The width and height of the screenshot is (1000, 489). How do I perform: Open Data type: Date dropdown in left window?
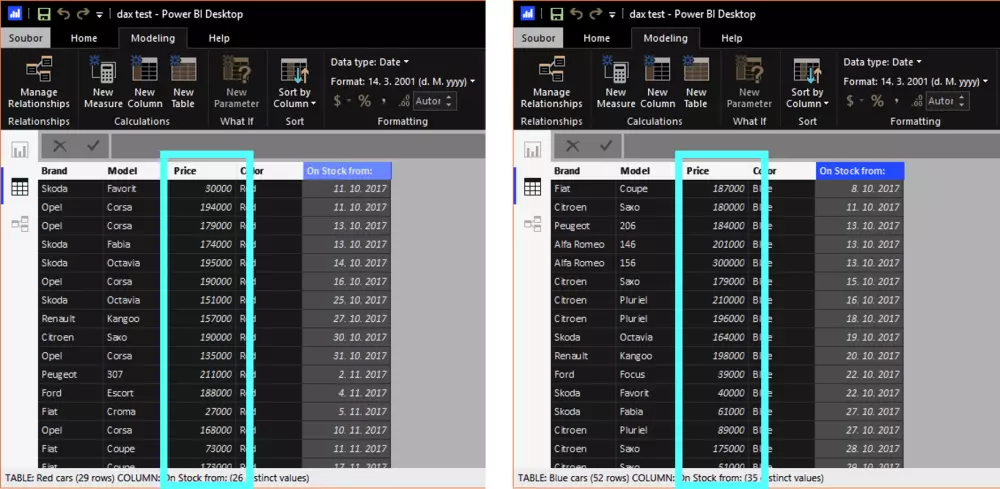click(370, 62)
